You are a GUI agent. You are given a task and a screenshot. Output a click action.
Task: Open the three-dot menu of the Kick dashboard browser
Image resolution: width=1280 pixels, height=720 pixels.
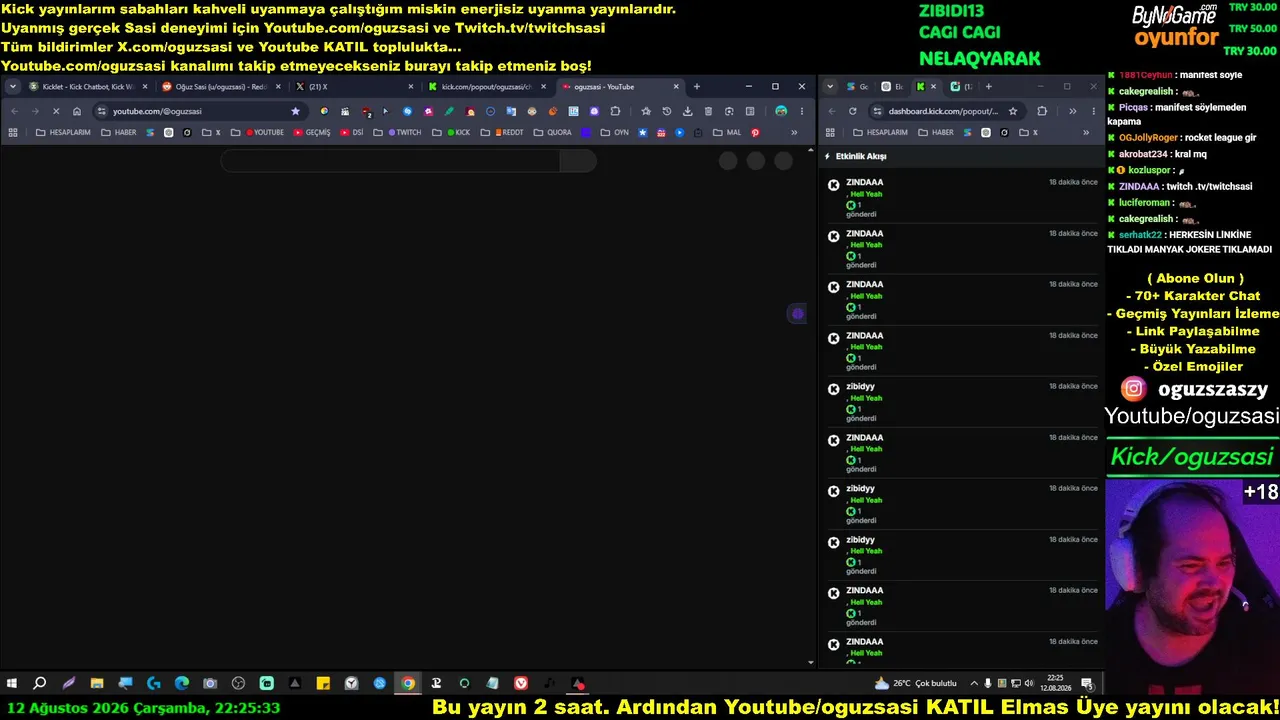coord(1093,111)
